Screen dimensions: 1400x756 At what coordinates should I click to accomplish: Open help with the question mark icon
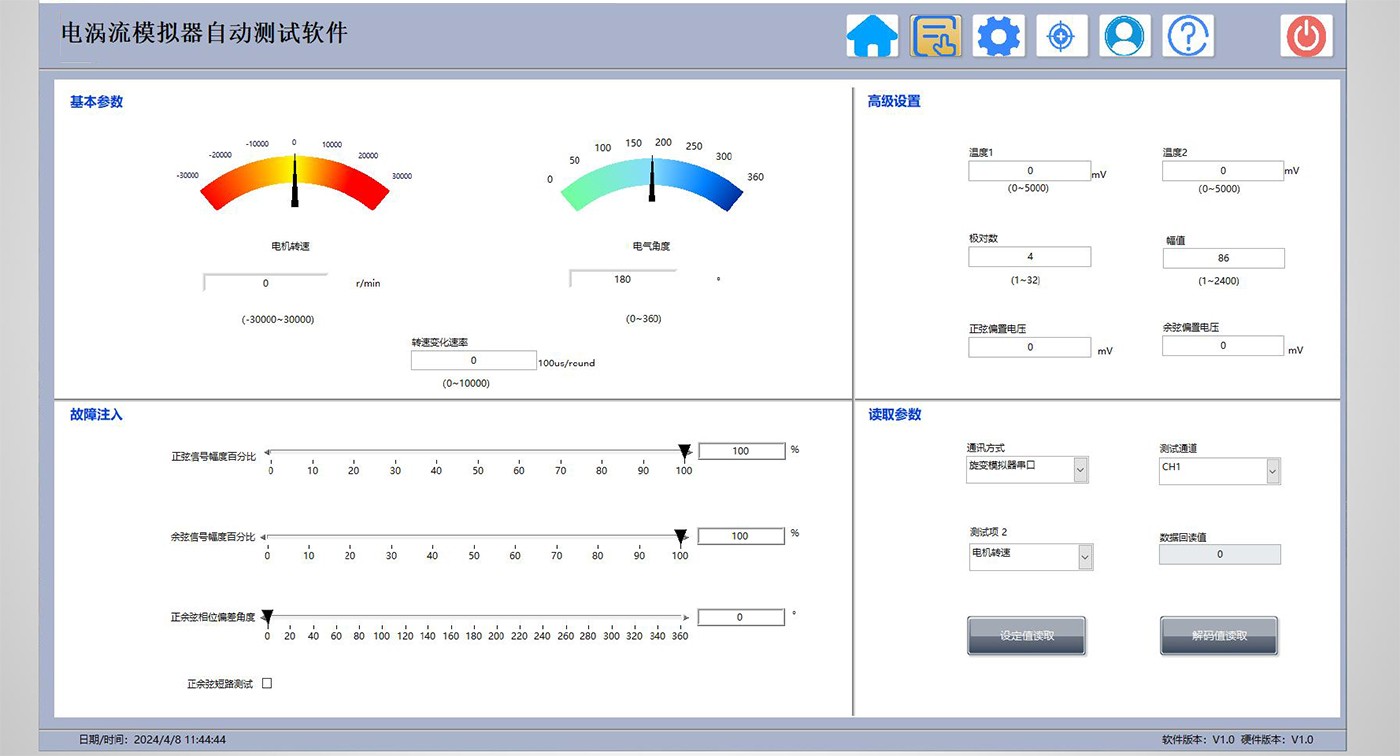[1188, 37]
